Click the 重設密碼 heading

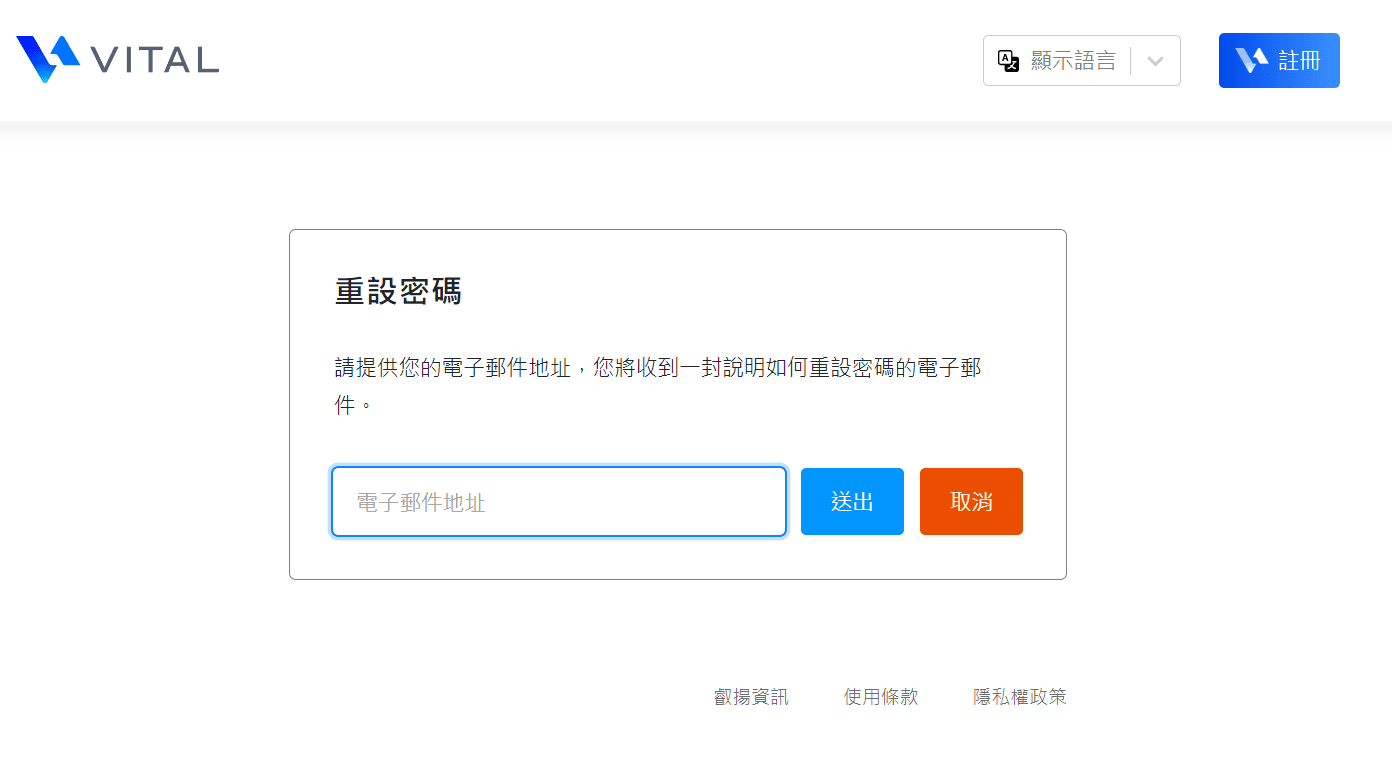[x=398, y=292]
